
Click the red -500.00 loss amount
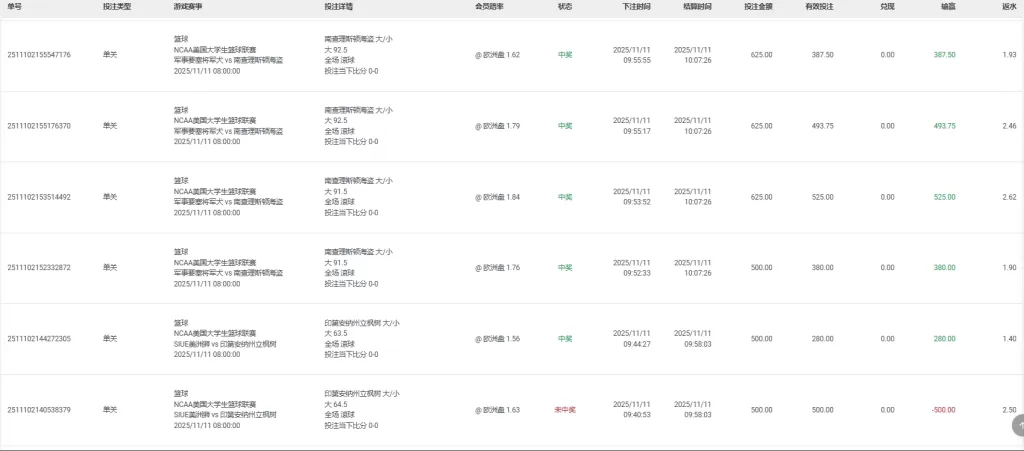click(943, 410)
